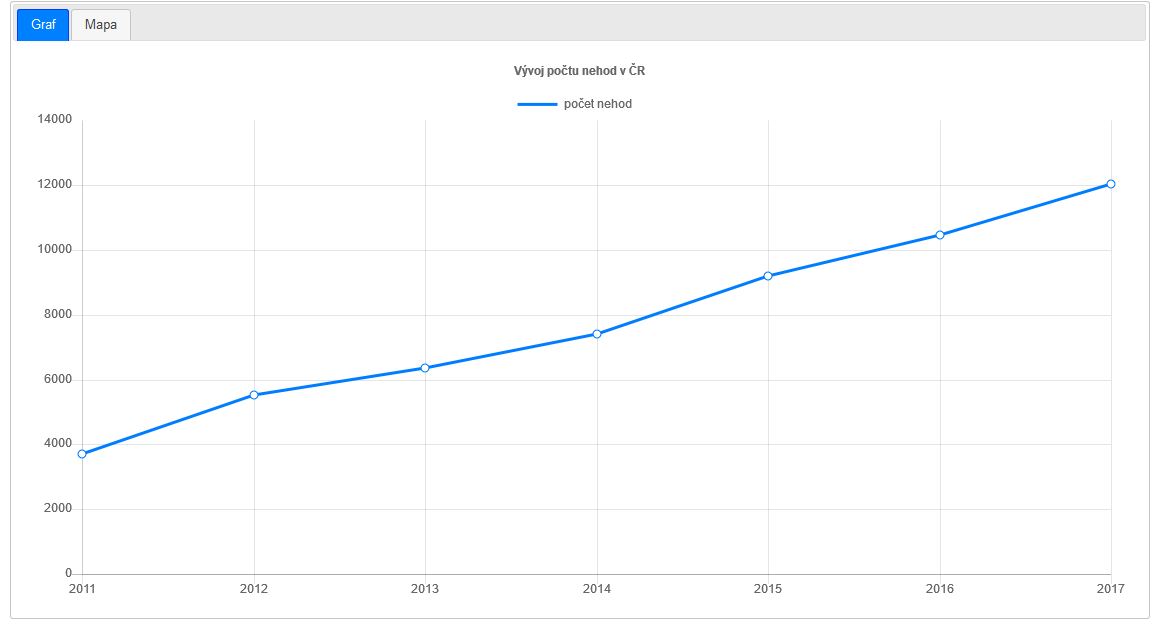1162x628 pixels.
Task: Pick the 2015 data point on the chart
Action: coord(768,276)
